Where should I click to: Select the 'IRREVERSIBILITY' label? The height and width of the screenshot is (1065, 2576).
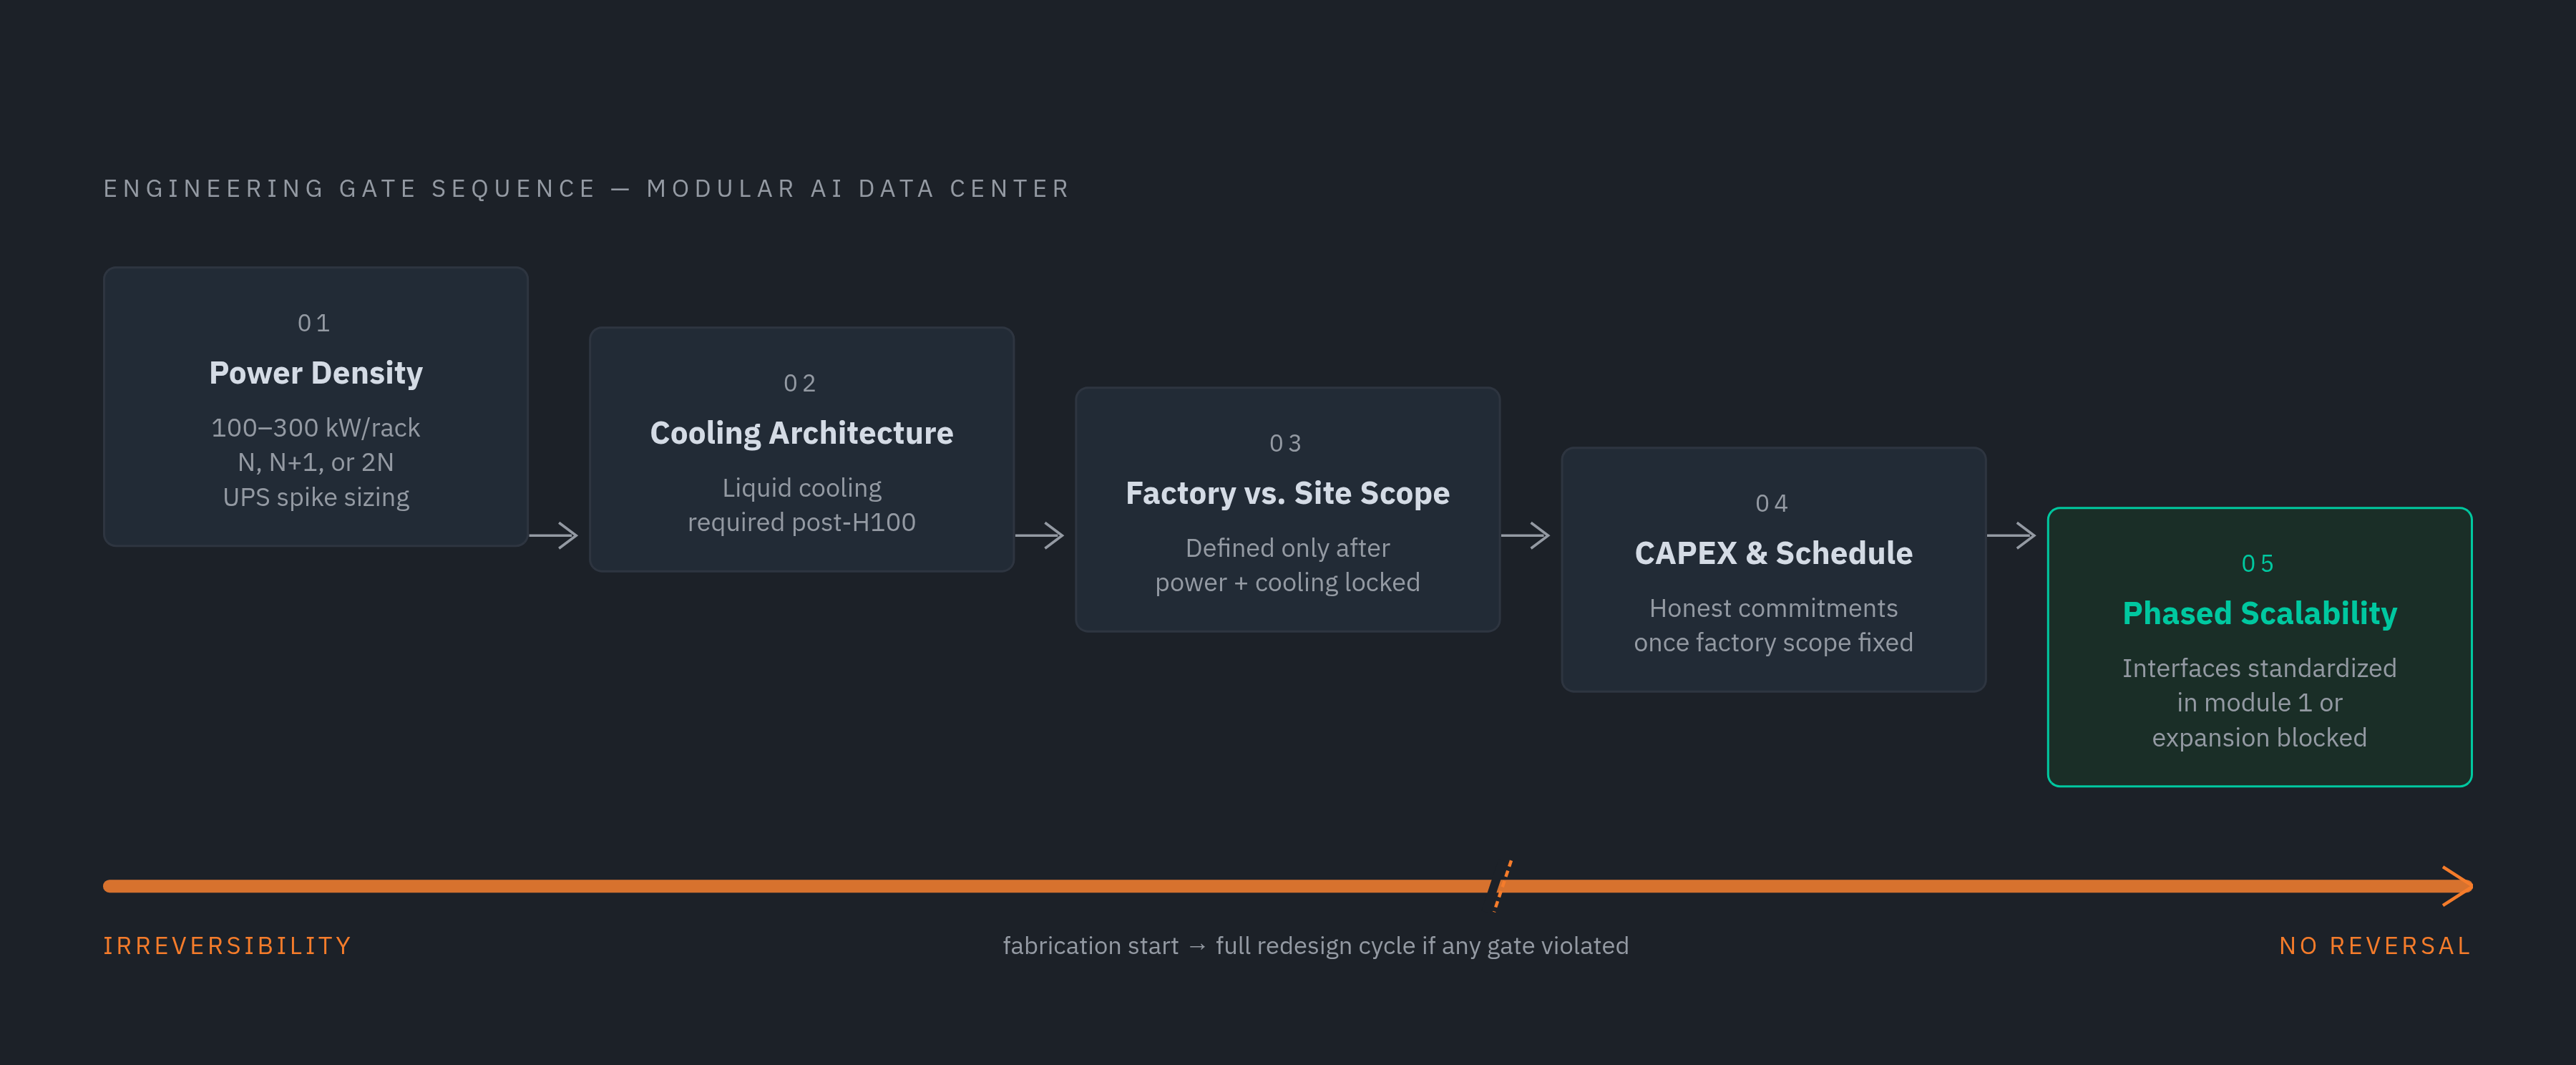coord(228,946)
